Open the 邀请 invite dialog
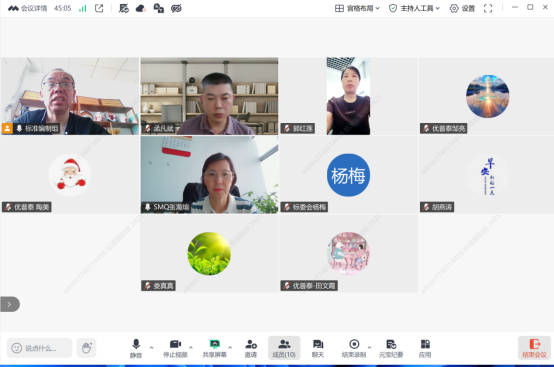This screenshot has height=367, width=554. [x=251, y=348]
